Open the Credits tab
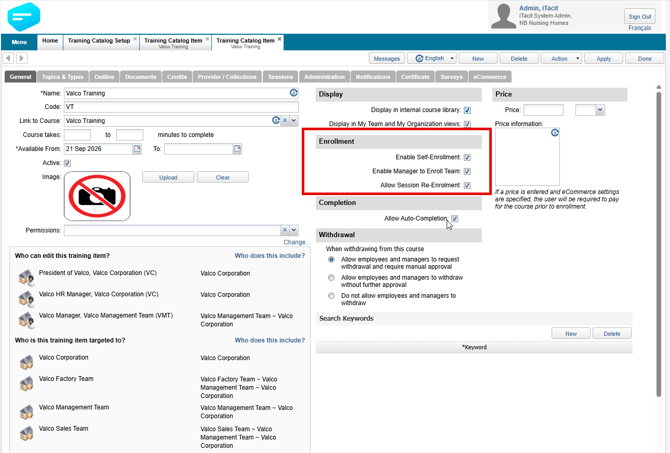 (x=177, y=77)
